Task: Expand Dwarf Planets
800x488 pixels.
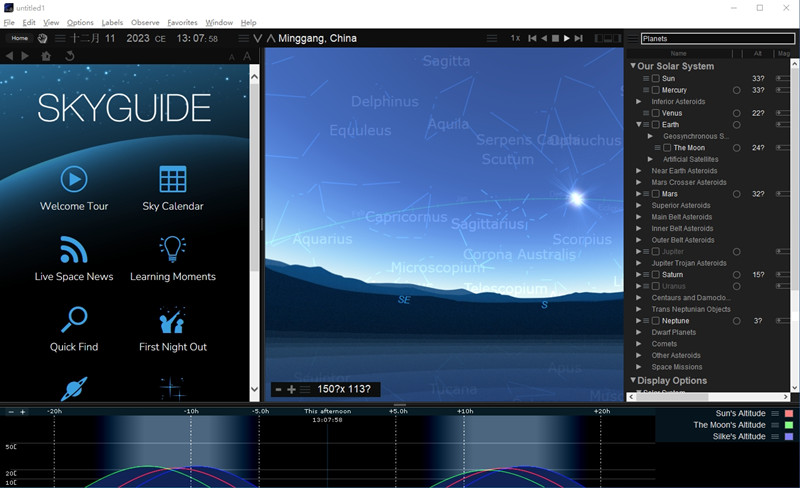Action: pyautogui.click(x=638, y=332)
